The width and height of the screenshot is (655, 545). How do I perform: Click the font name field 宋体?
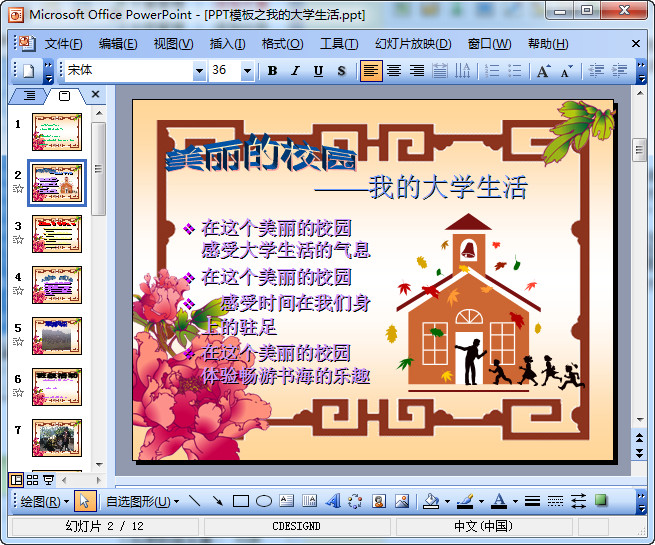129,71
